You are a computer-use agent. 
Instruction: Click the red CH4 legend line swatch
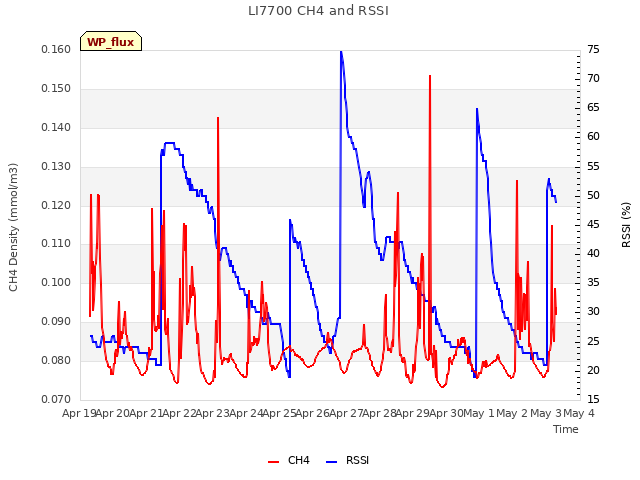click(273, 462)
